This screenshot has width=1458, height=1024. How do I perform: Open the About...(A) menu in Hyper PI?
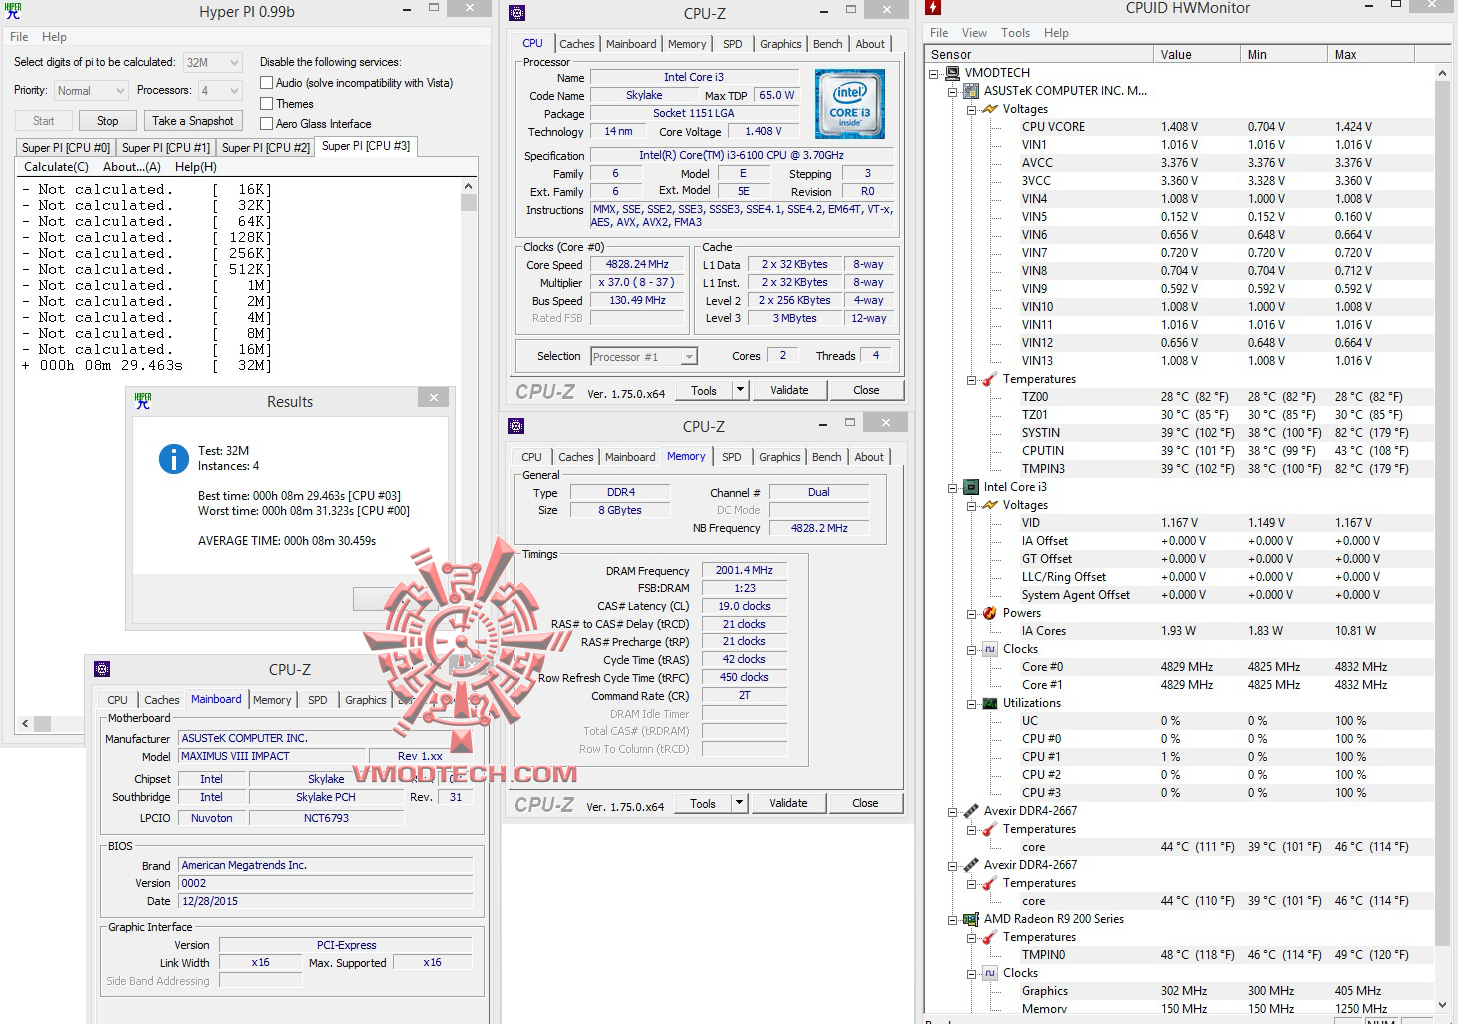[x=131, y=167]
